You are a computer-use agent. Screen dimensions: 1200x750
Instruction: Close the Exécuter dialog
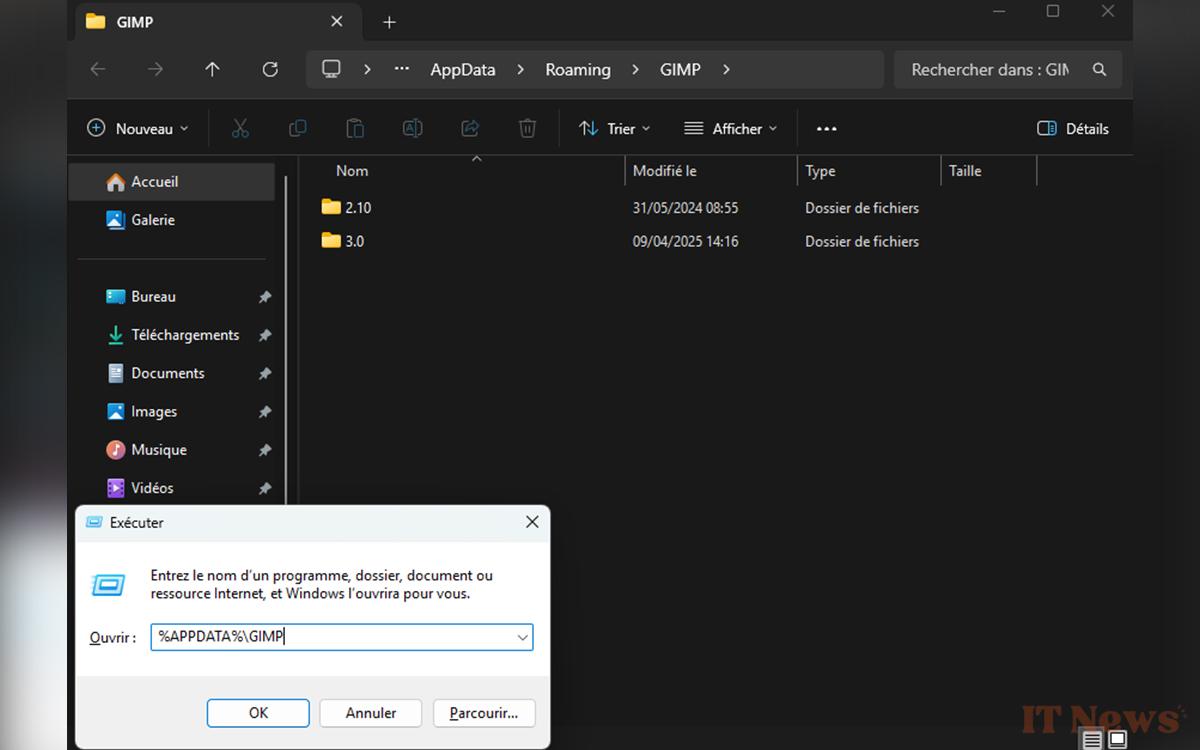[532, 522]
